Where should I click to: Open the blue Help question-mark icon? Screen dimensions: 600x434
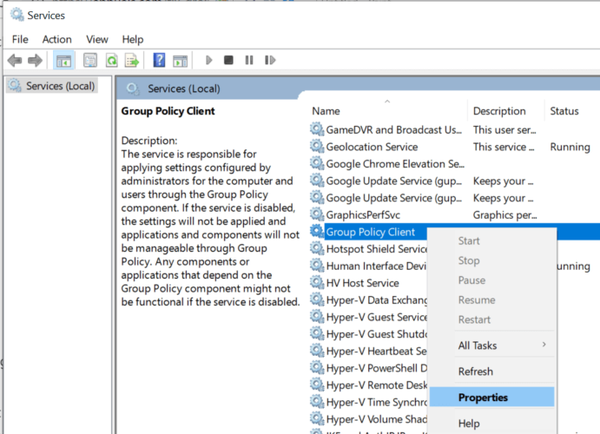click(159, 60)
